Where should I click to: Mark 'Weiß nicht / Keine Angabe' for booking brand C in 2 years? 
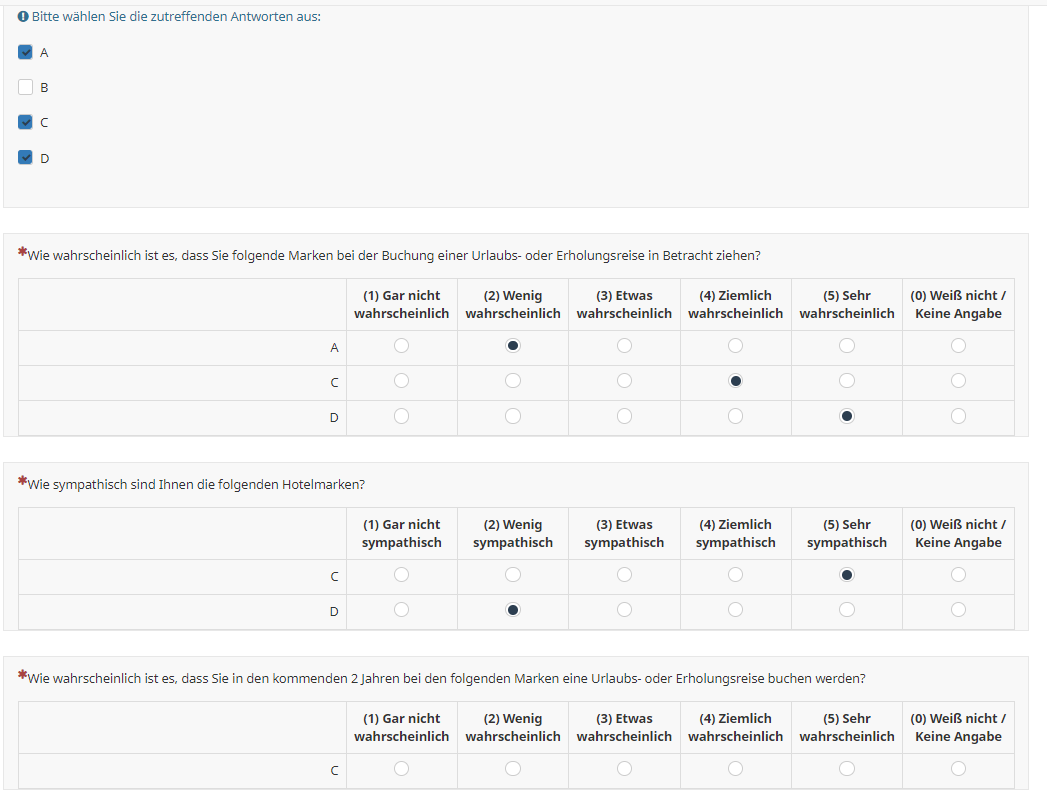click(x=958, y=769)
